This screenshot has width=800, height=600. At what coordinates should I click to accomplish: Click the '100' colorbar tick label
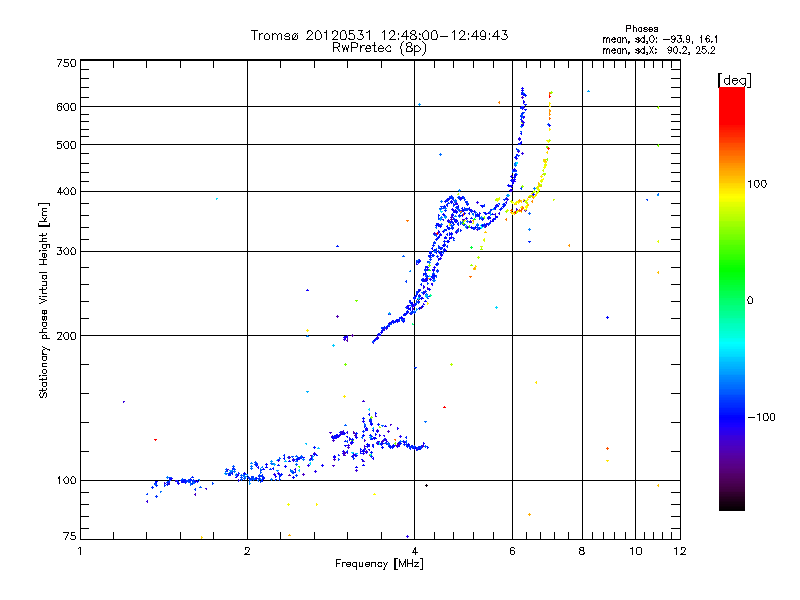pyautogui.click(x=757, y=184)
